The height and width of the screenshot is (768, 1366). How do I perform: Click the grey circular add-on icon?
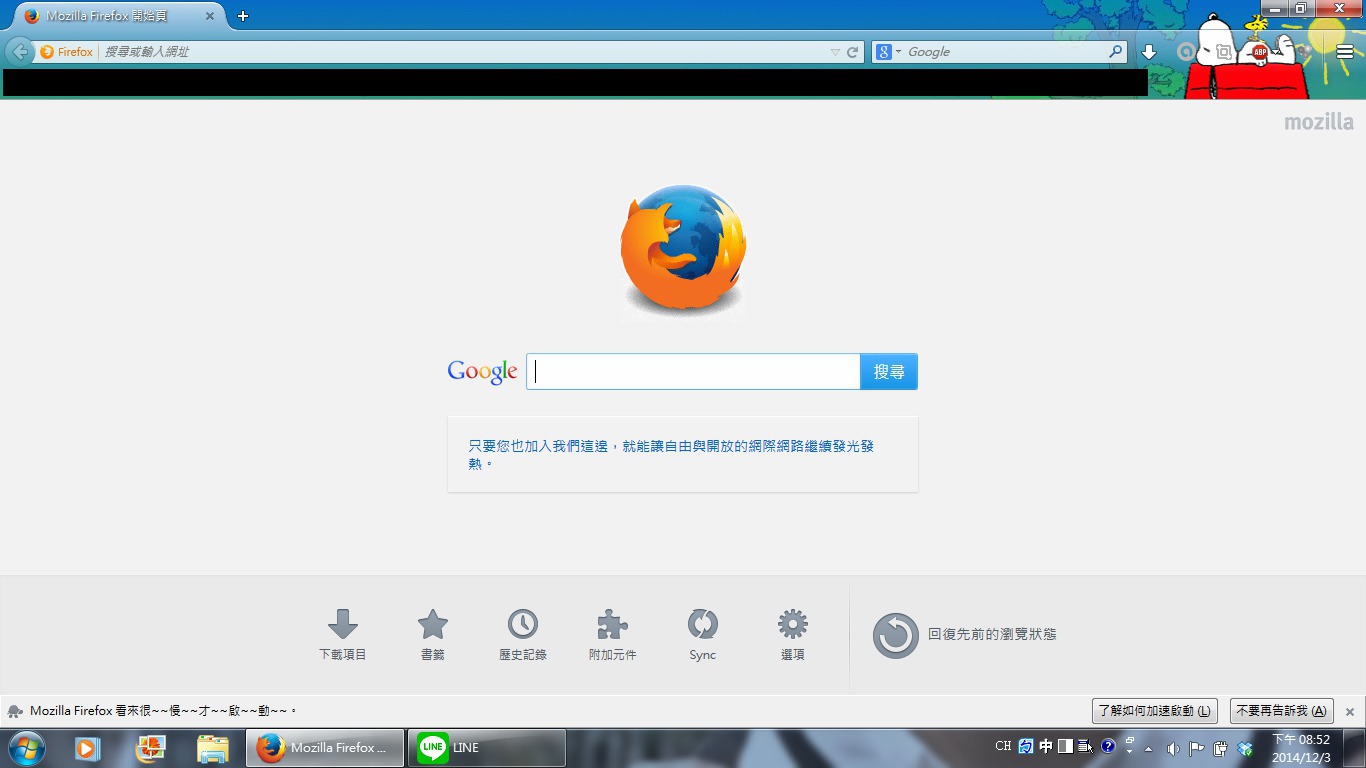pyautogui.click(x=1186, y=52)
